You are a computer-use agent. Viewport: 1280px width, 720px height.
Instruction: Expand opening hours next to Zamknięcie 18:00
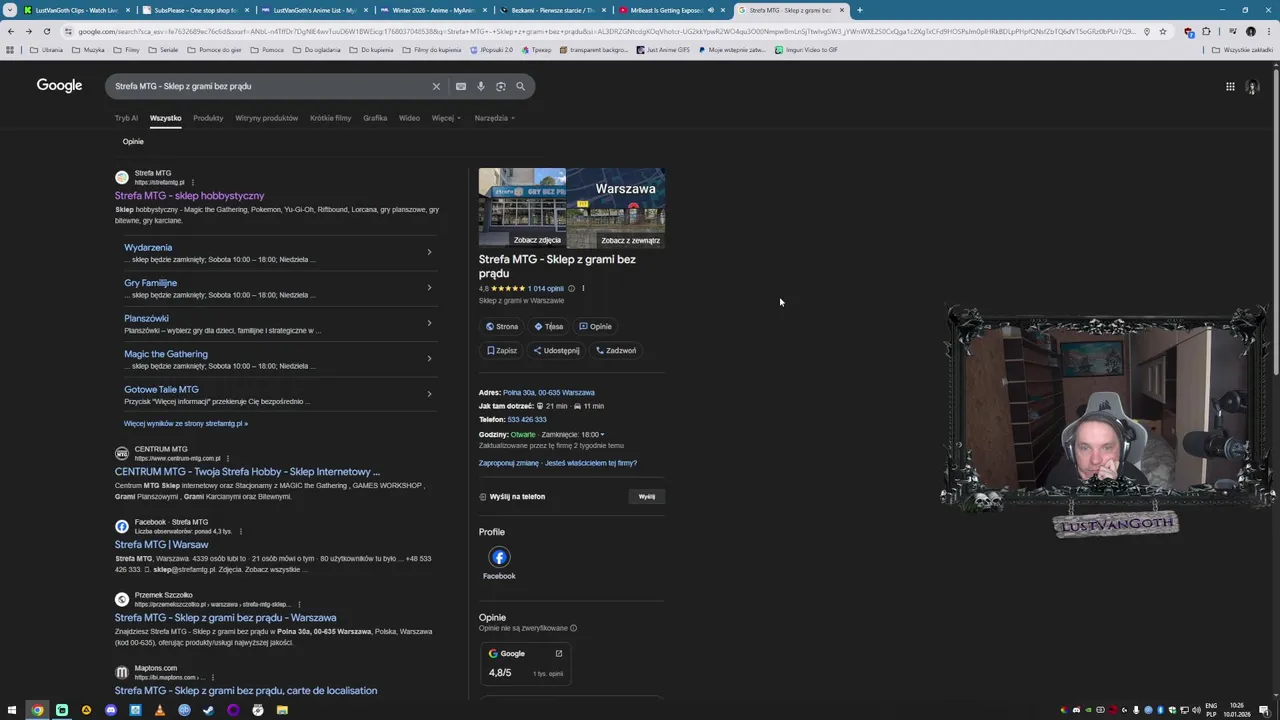602,435
